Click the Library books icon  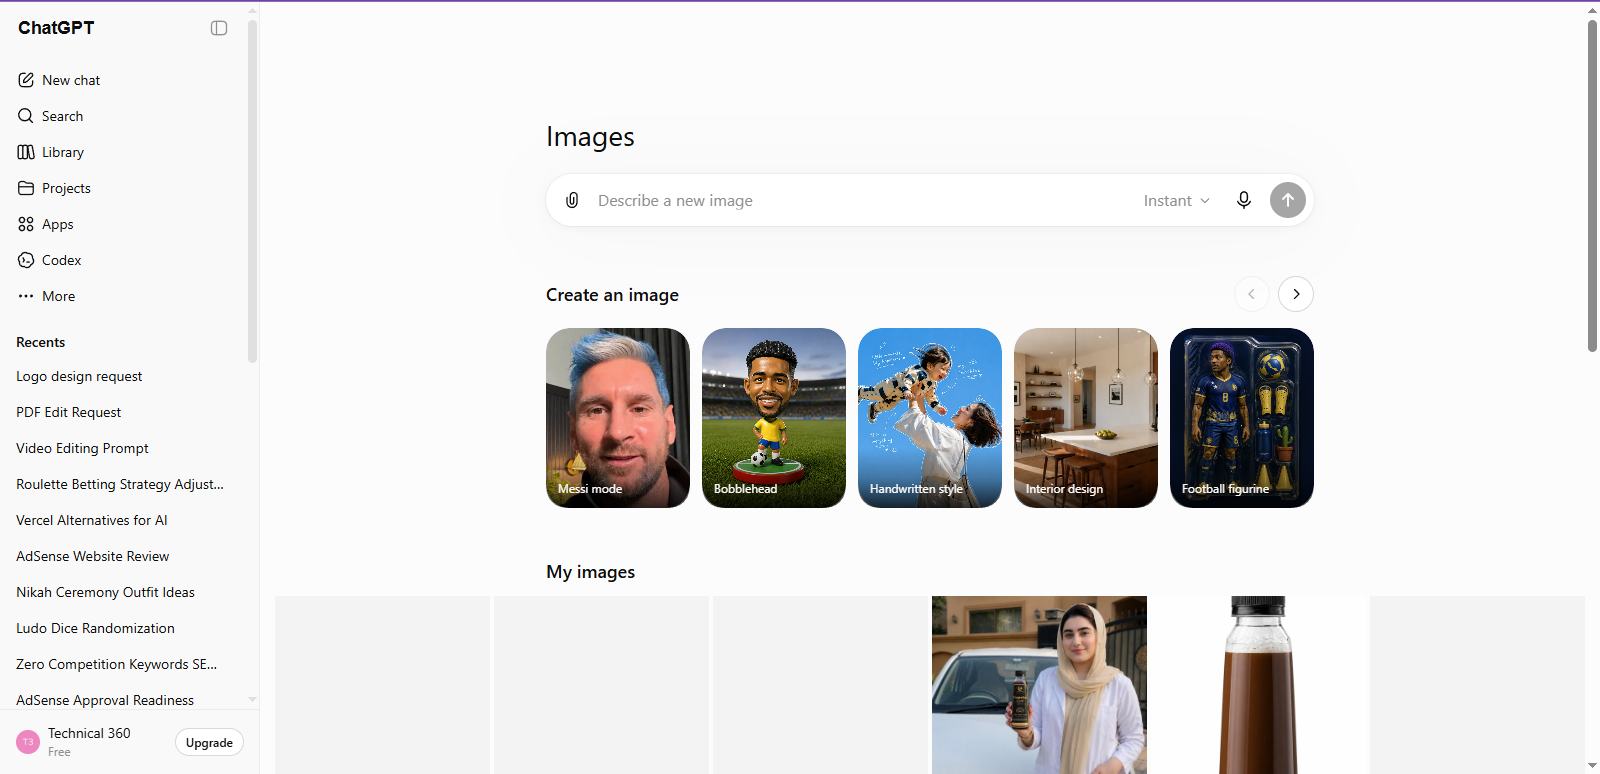26,152
